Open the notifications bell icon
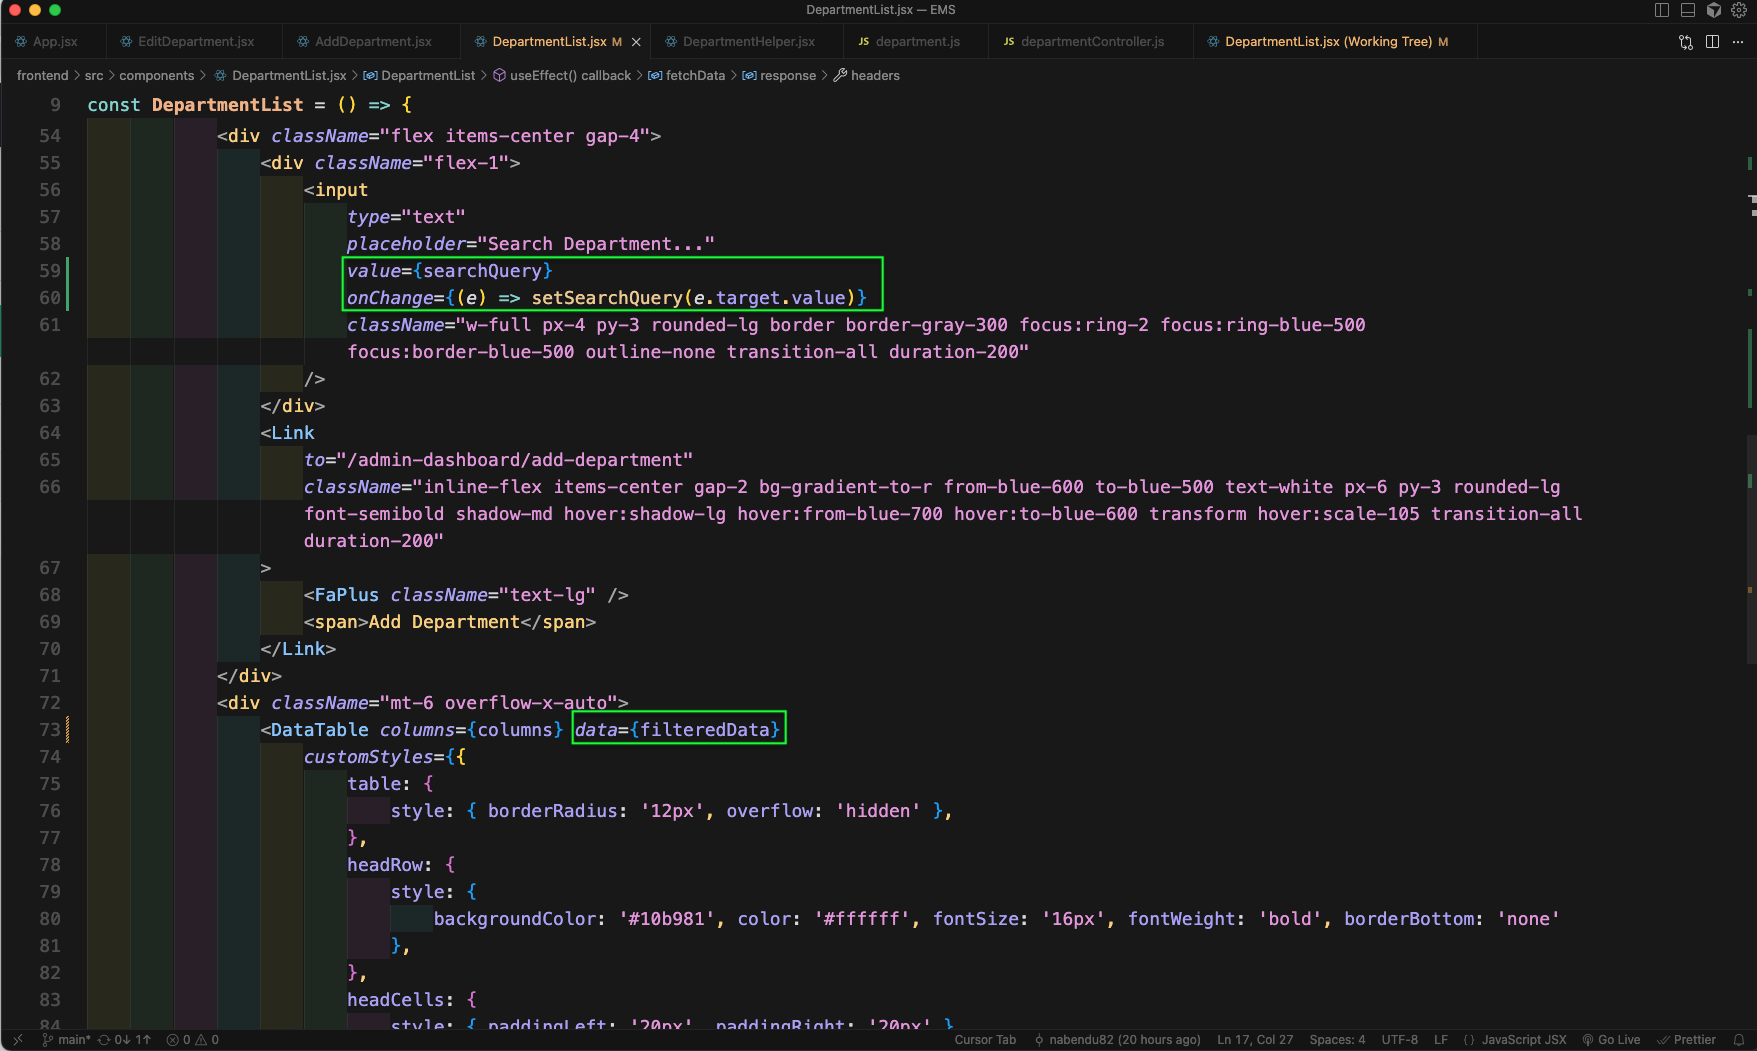Screen dimensions: 1757x1051 [x=1739, y=1040]
